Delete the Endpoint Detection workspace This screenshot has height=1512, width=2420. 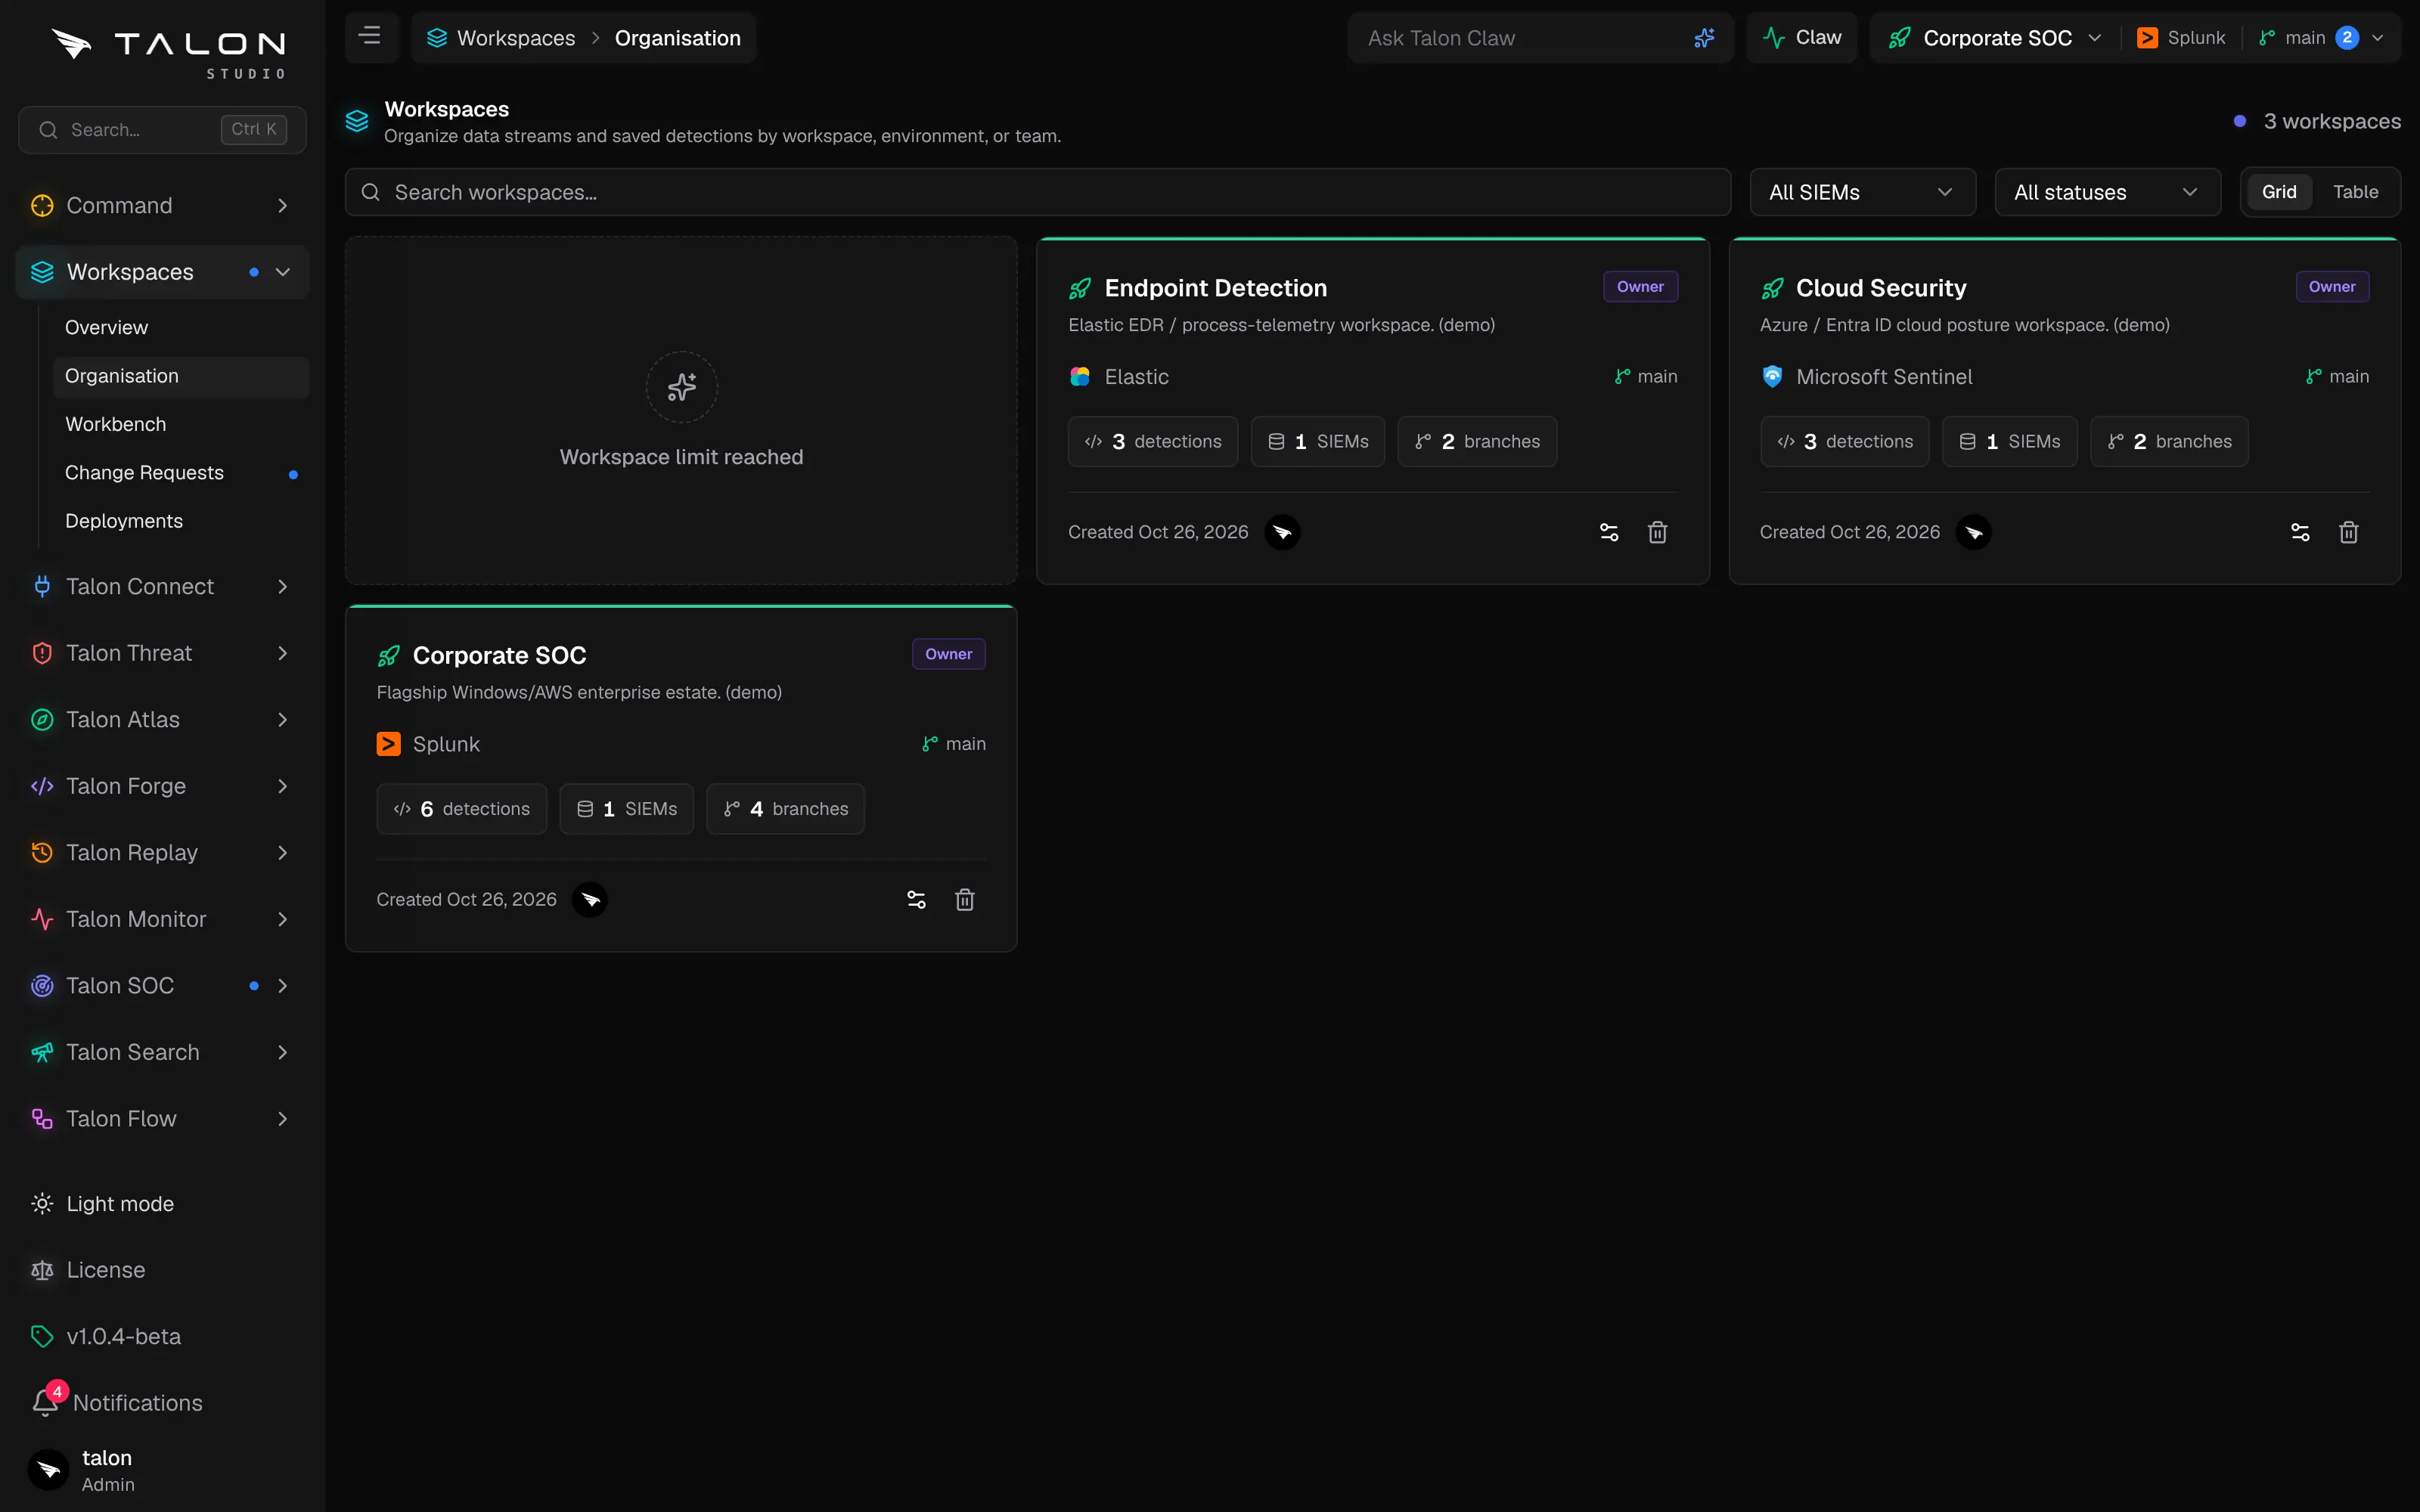[1657, 533]
